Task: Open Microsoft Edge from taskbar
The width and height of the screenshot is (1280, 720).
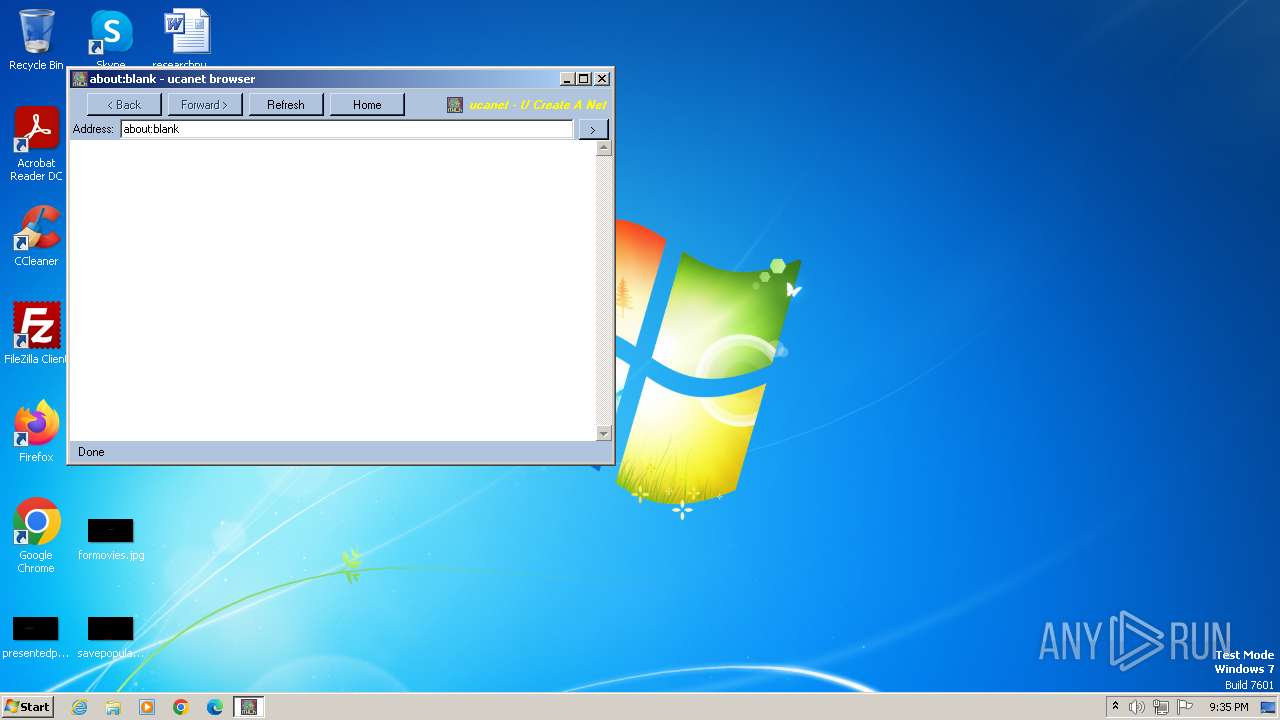Action: (215, 707)
